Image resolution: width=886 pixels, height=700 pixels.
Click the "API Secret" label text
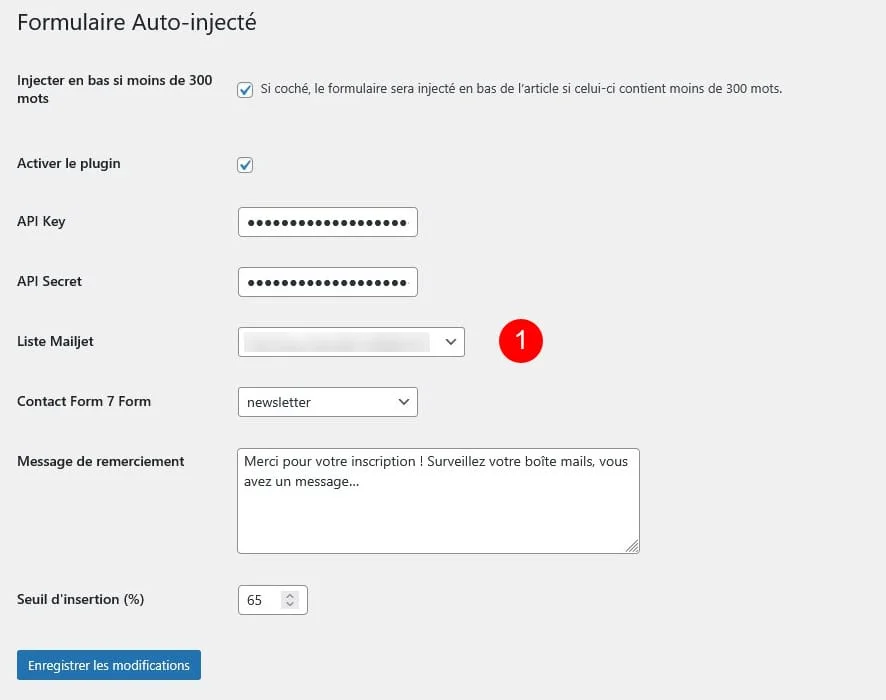pos(49,281)
